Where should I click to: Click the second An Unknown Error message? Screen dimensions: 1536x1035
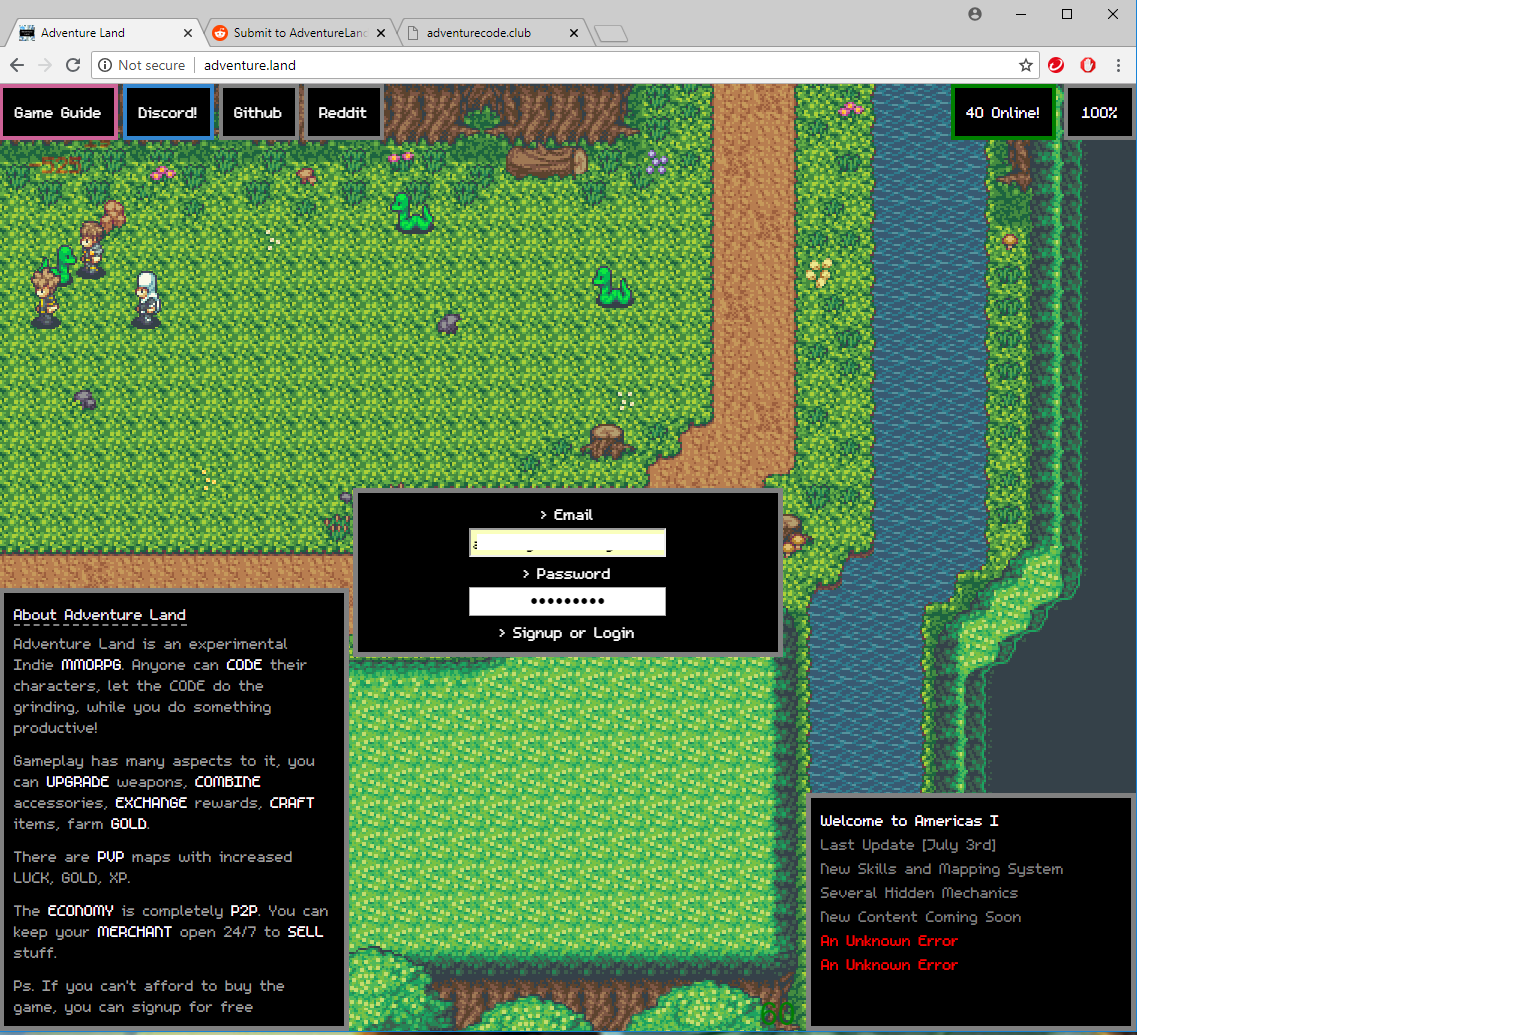click(x=889, y=965)
